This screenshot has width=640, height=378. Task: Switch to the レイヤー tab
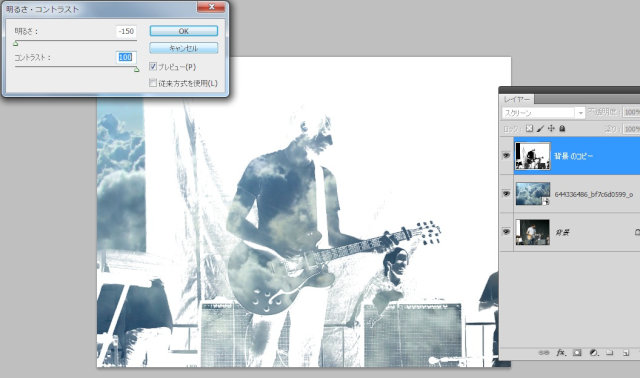[x=516, y=99]
